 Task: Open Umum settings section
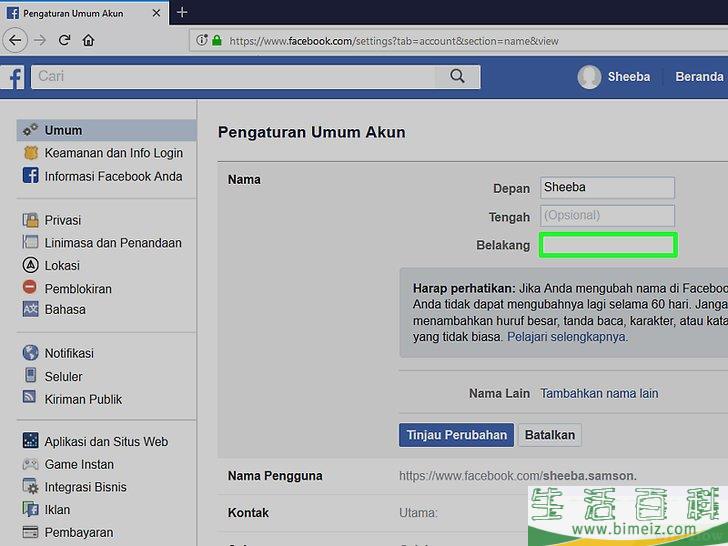pyautogui.click(x=106, y=130)
